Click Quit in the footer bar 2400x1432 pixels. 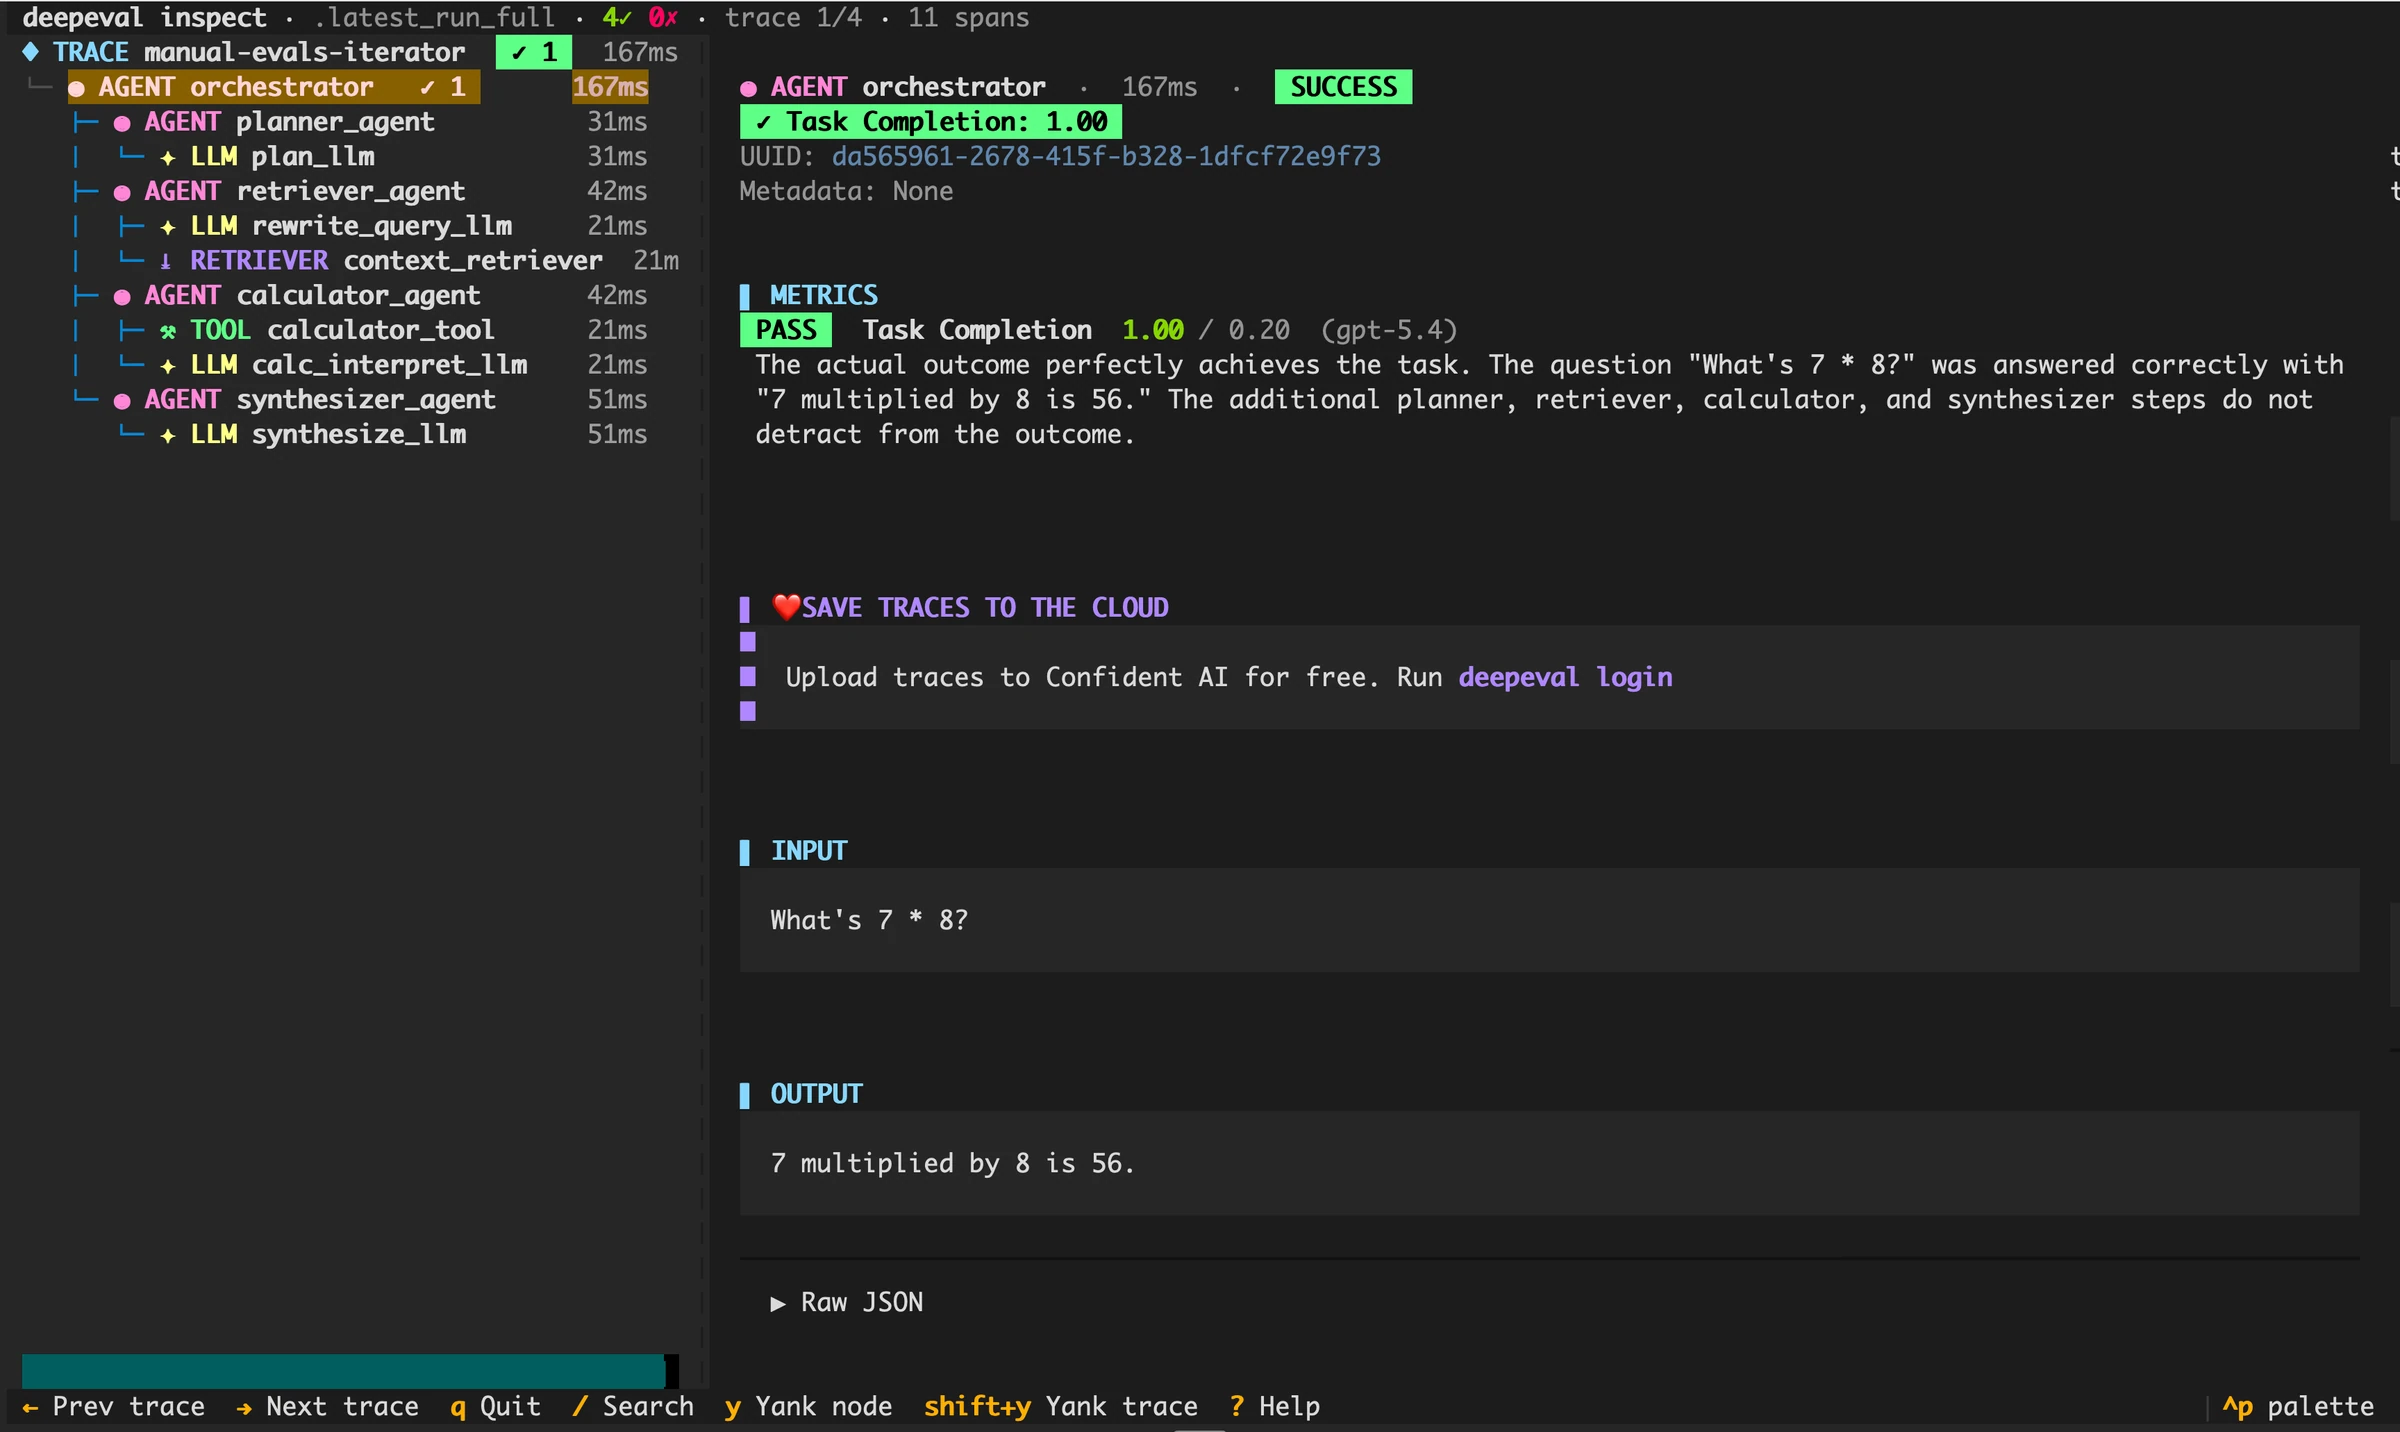point(496,1406)
